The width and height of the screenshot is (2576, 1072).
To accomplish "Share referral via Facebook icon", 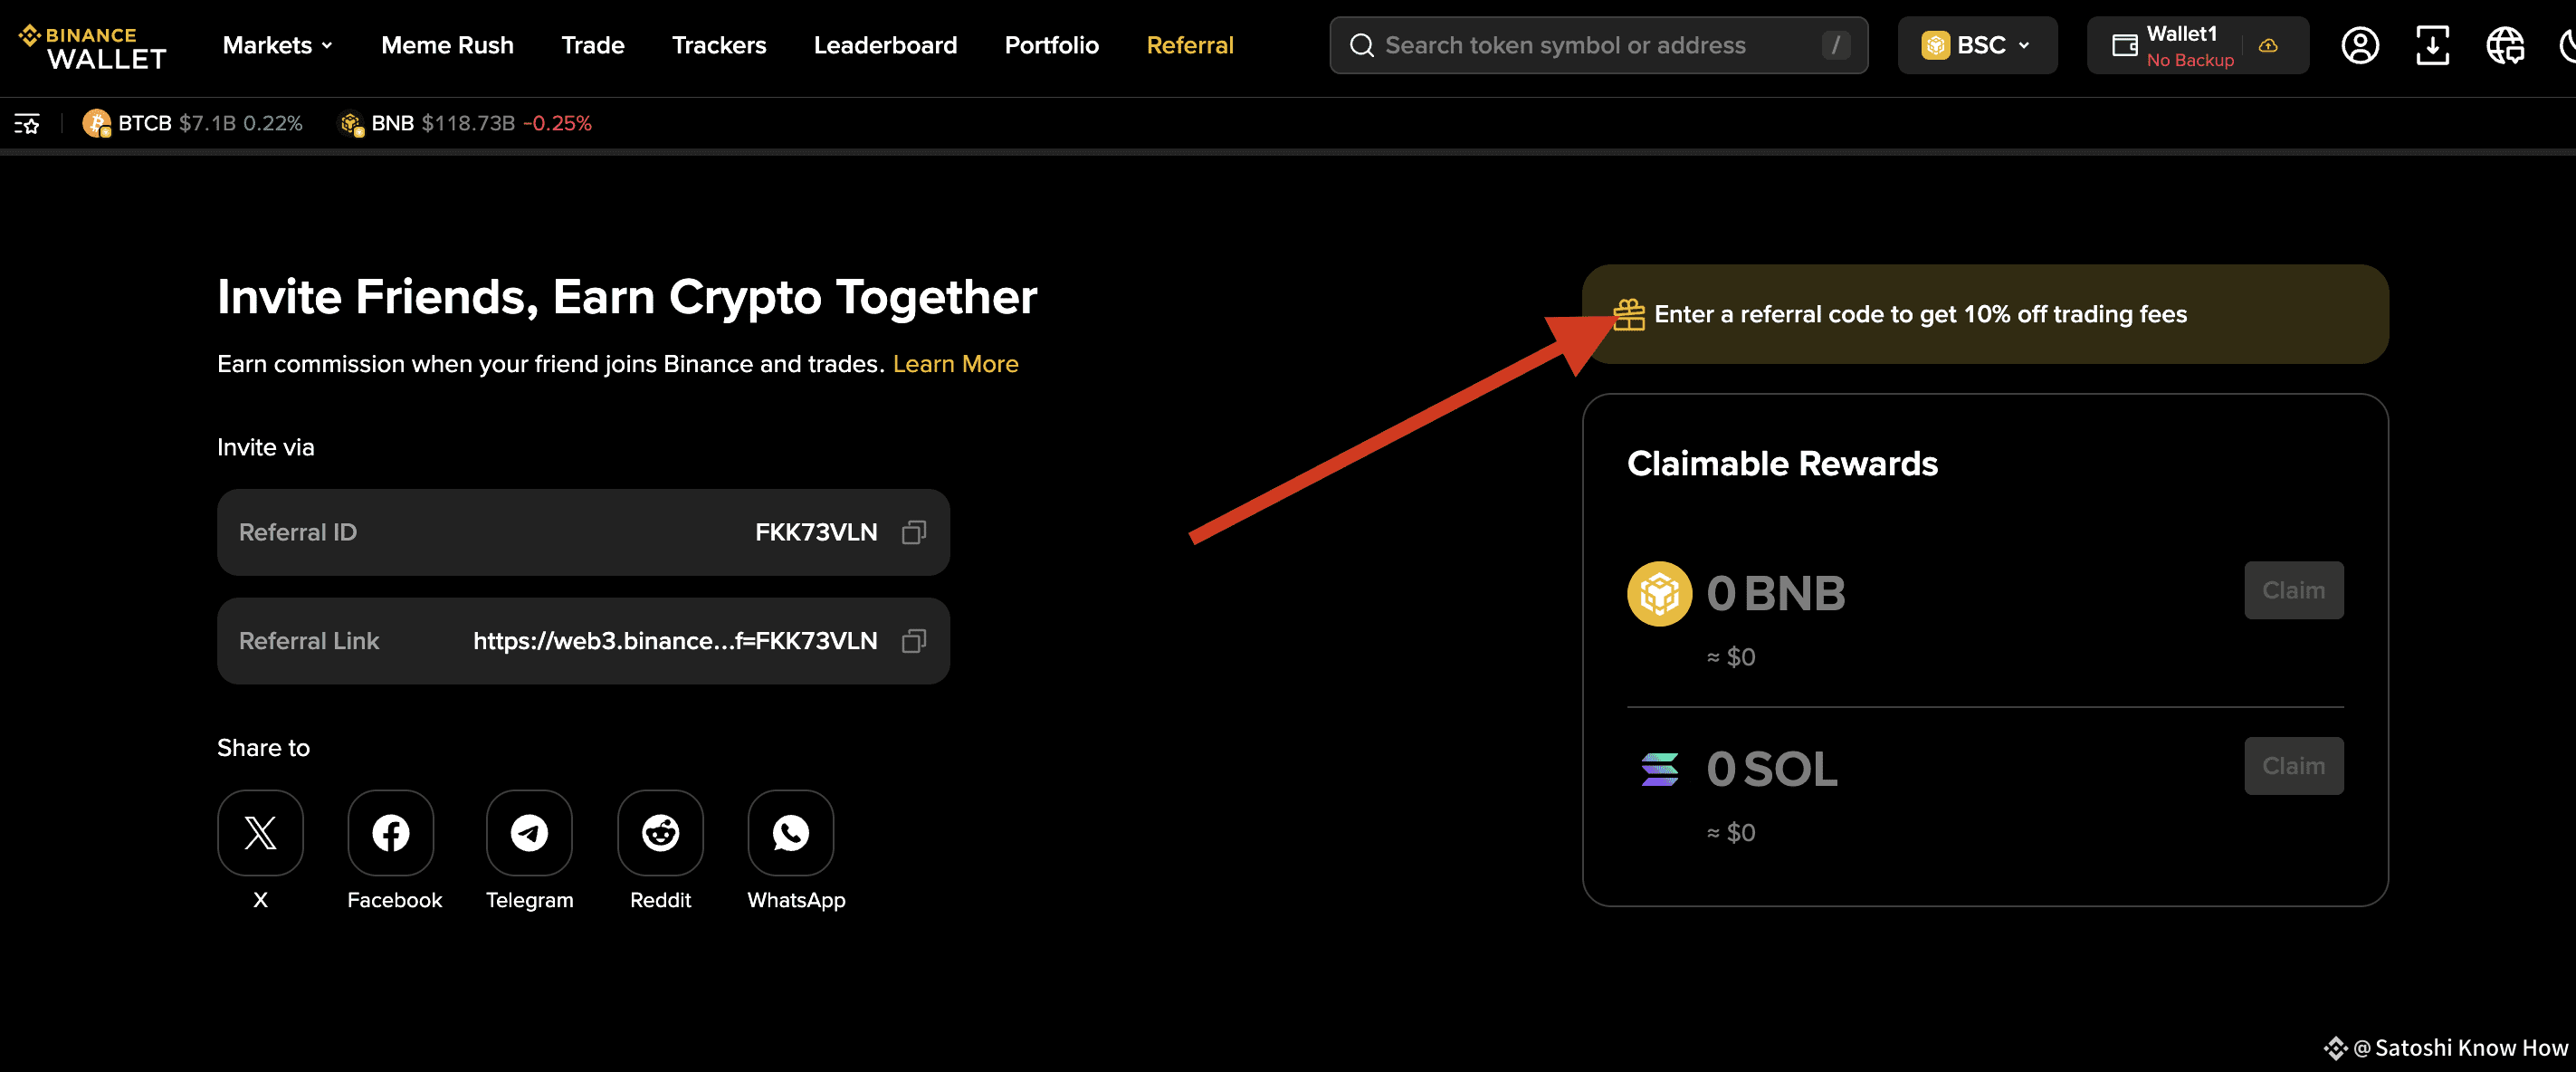I will pyautogui.click(x=391, y=832).
